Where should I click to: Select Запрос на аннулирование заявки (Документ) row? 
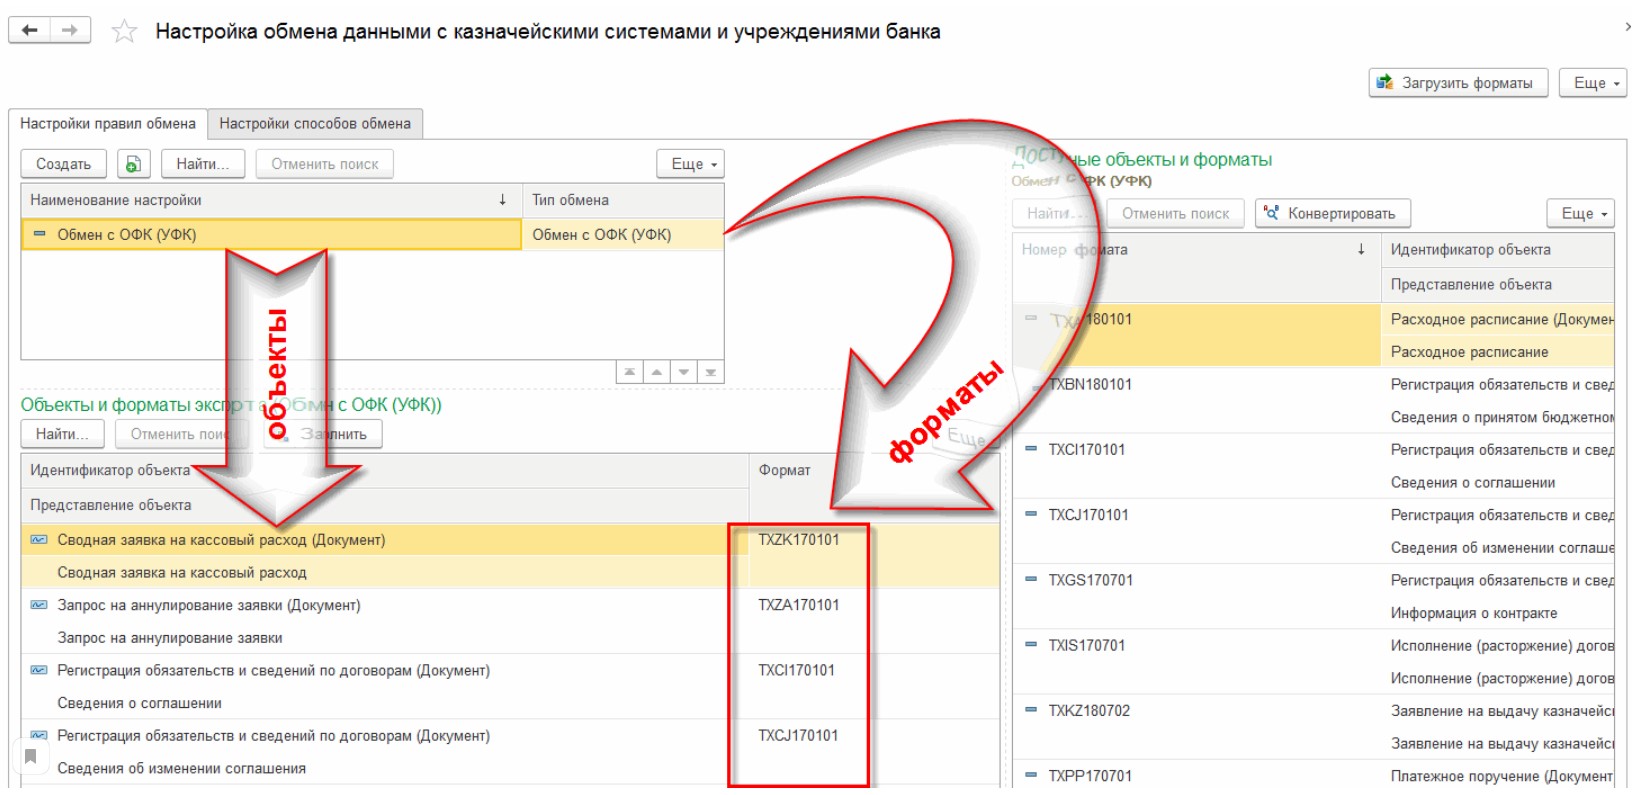(385, 605)
